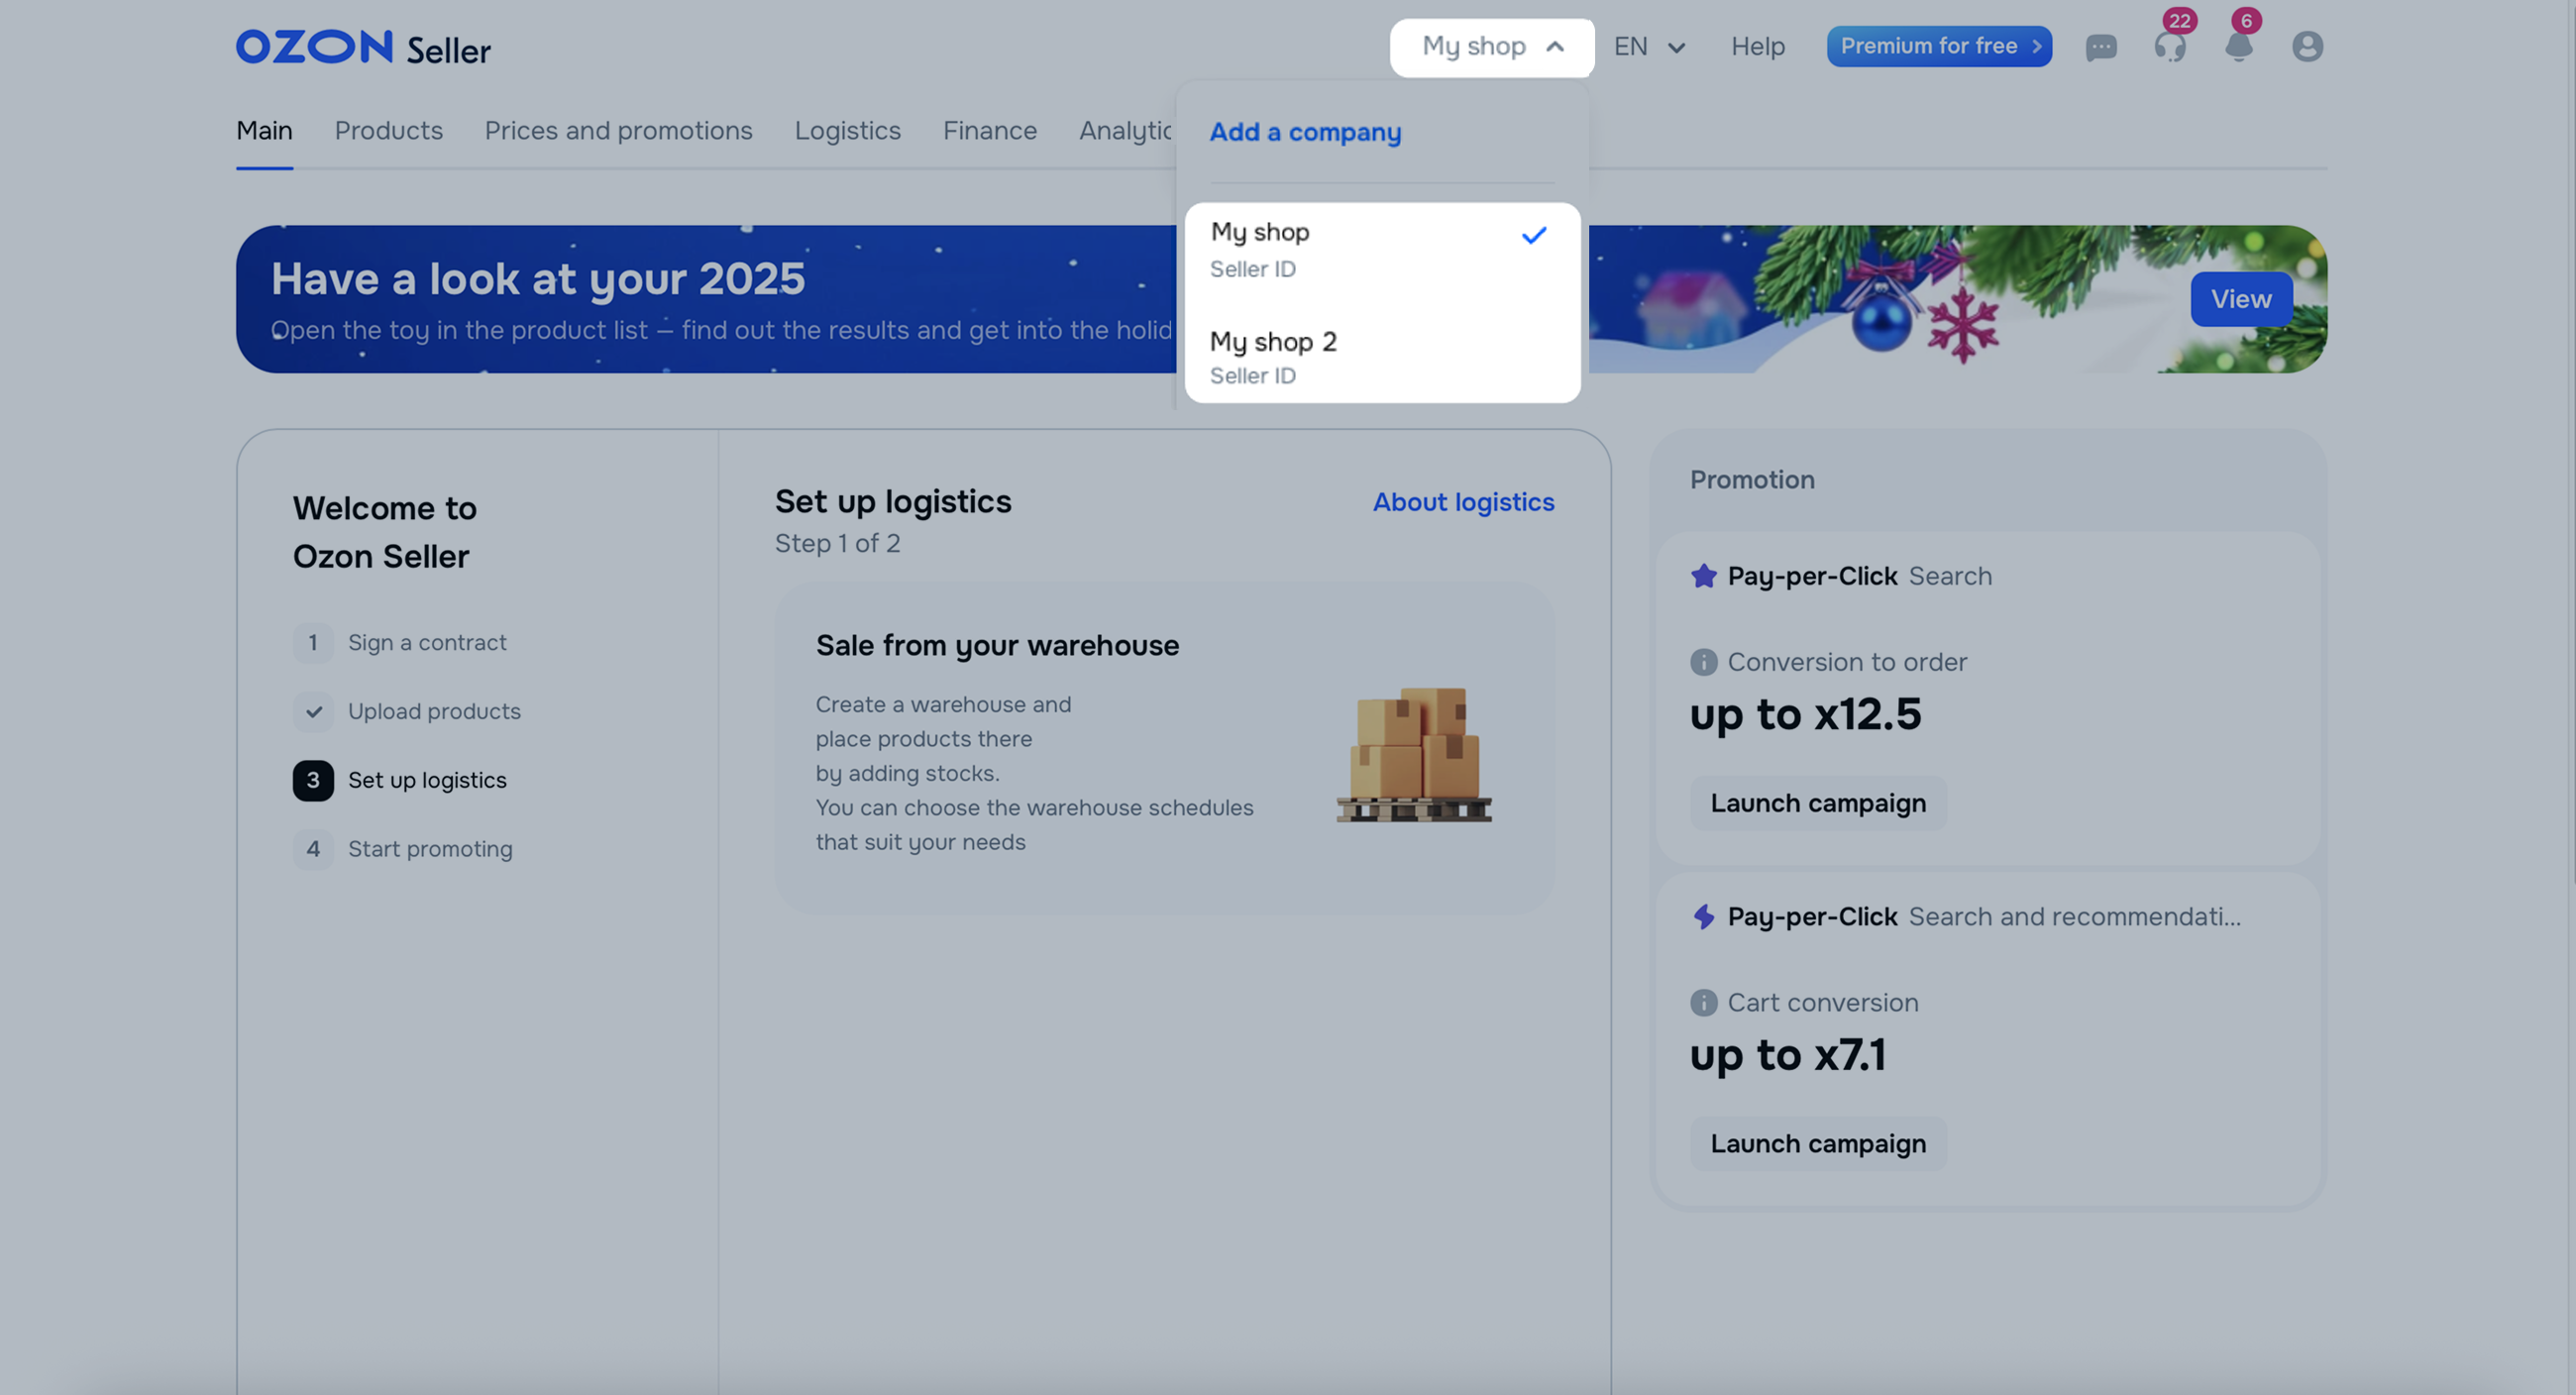Launch campaign for Pay-per-Click Search
The height and width of the screenshot is (1395, 2576).
tap(1817, 803)
